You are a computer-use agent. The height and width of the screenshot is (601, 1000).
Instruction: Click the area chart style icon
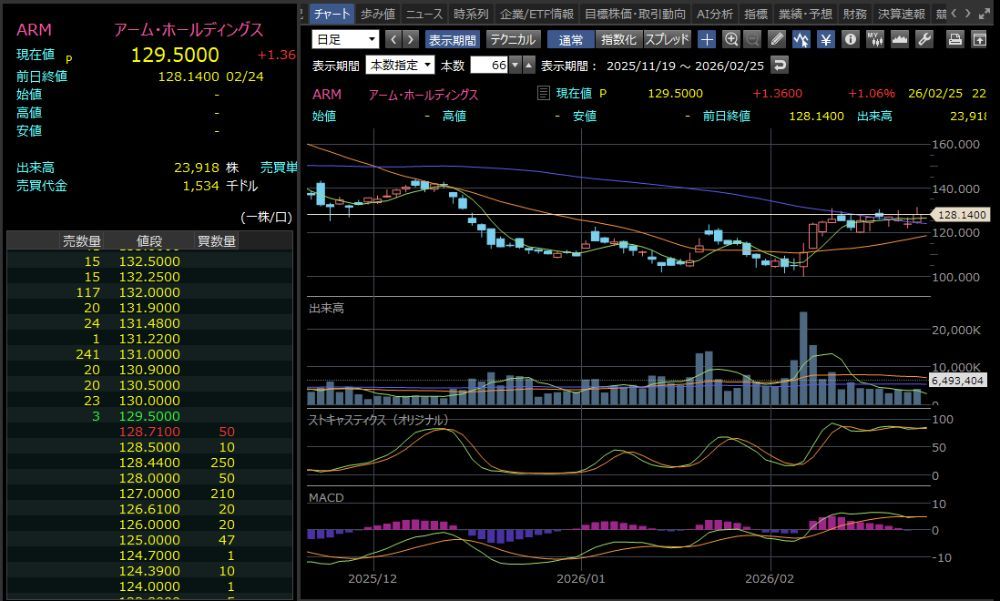899,40
